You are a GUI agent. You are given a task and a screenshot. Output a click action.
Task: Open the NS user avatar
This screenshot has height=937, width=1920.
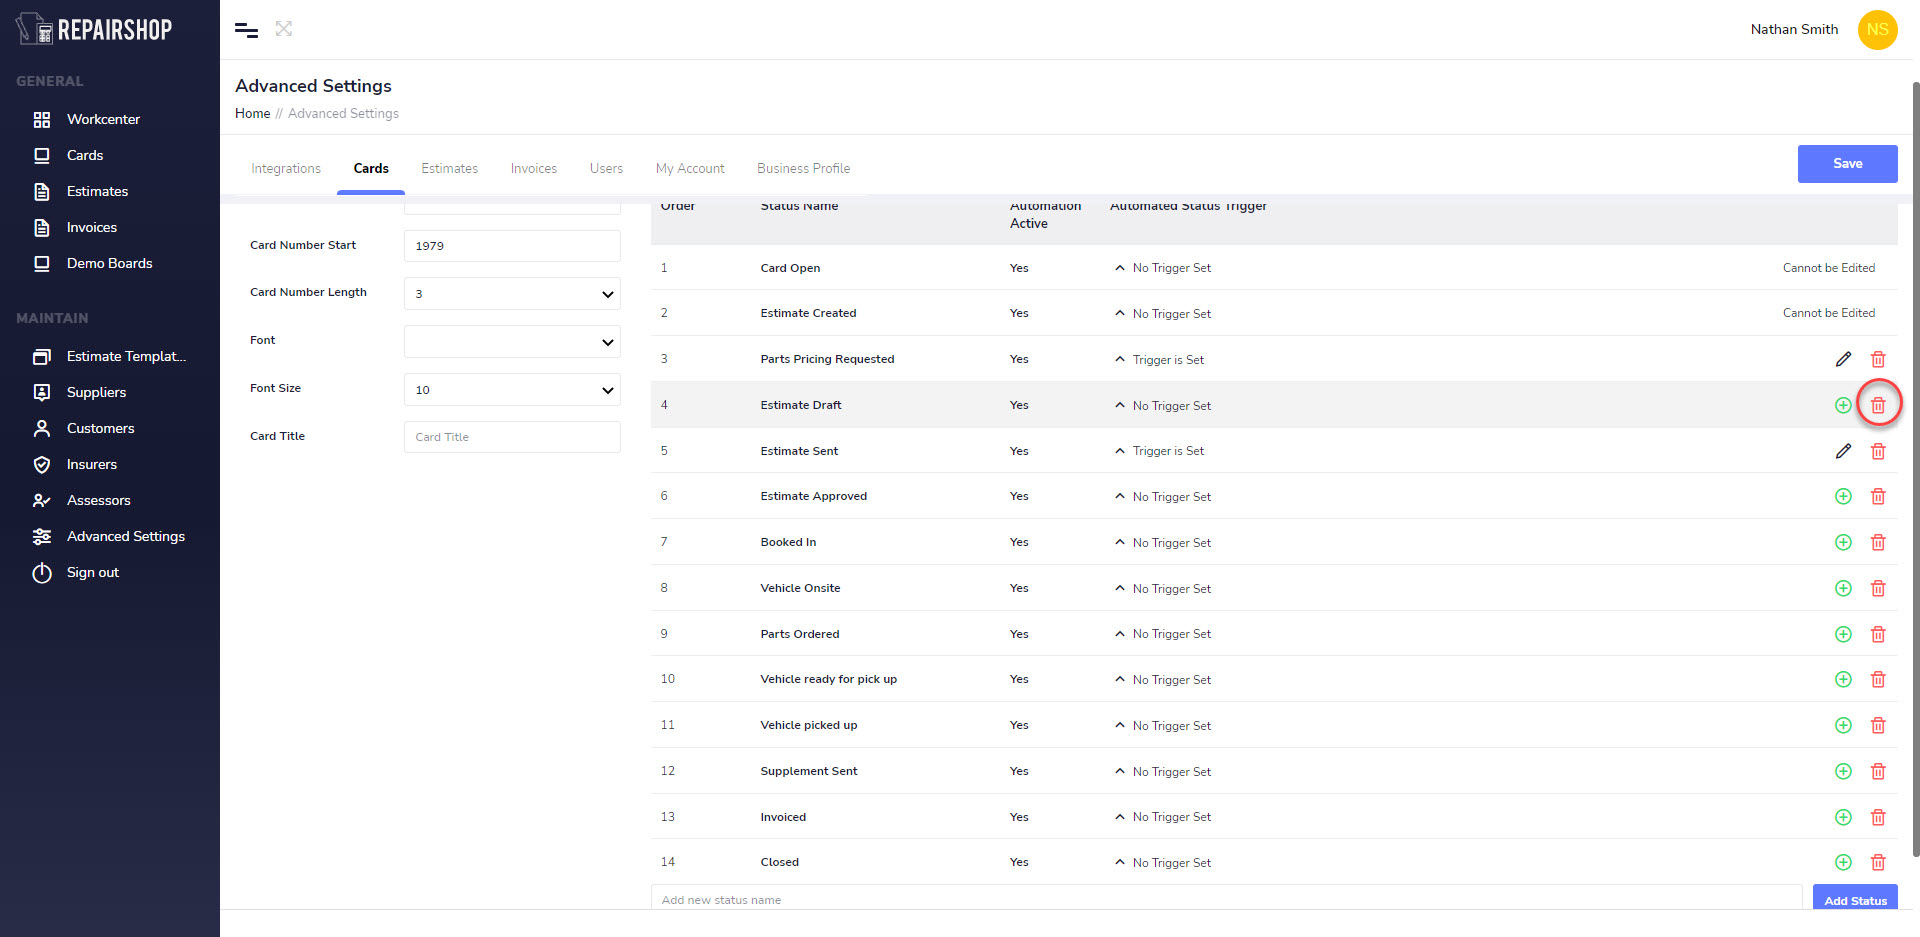[1877, 29]
